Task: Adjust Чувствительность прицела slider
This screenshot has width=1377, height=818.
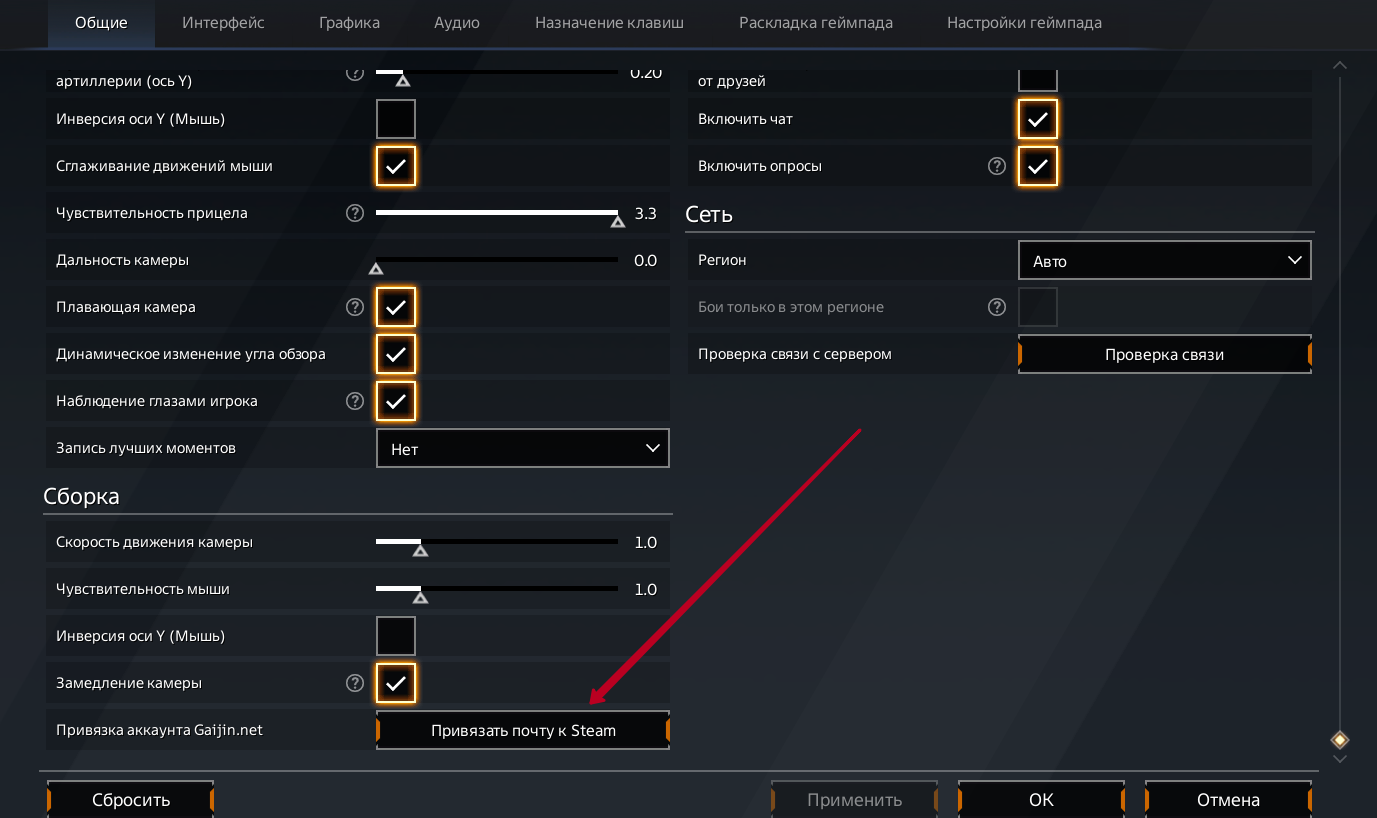Action: point(497,214)
